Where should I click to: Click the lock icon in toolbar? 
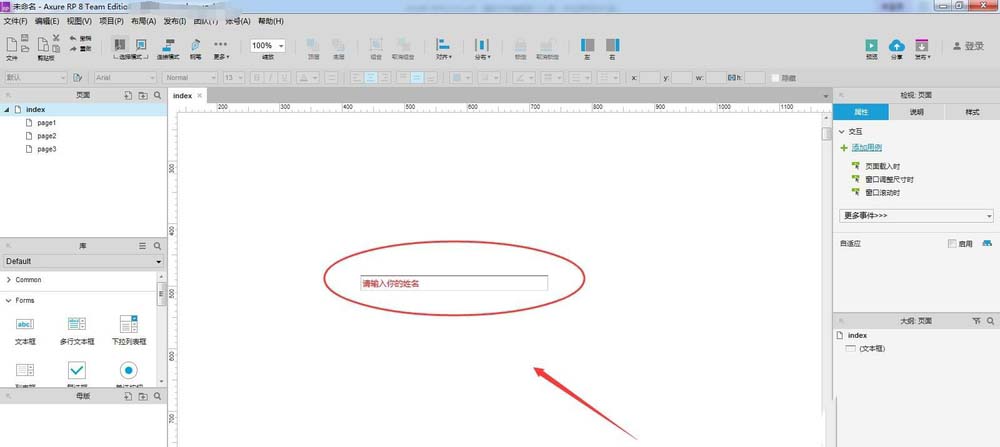click(520, 45)
